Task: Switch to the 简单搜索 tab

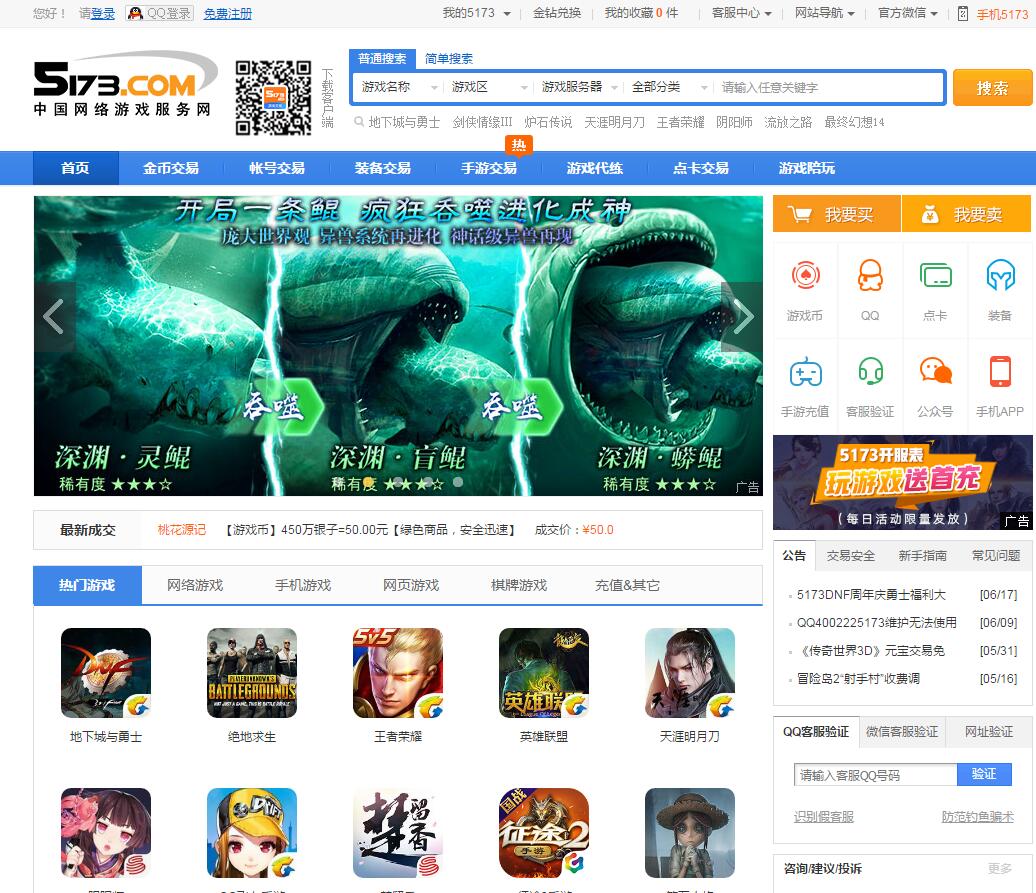Action: (x=449, y=59)
